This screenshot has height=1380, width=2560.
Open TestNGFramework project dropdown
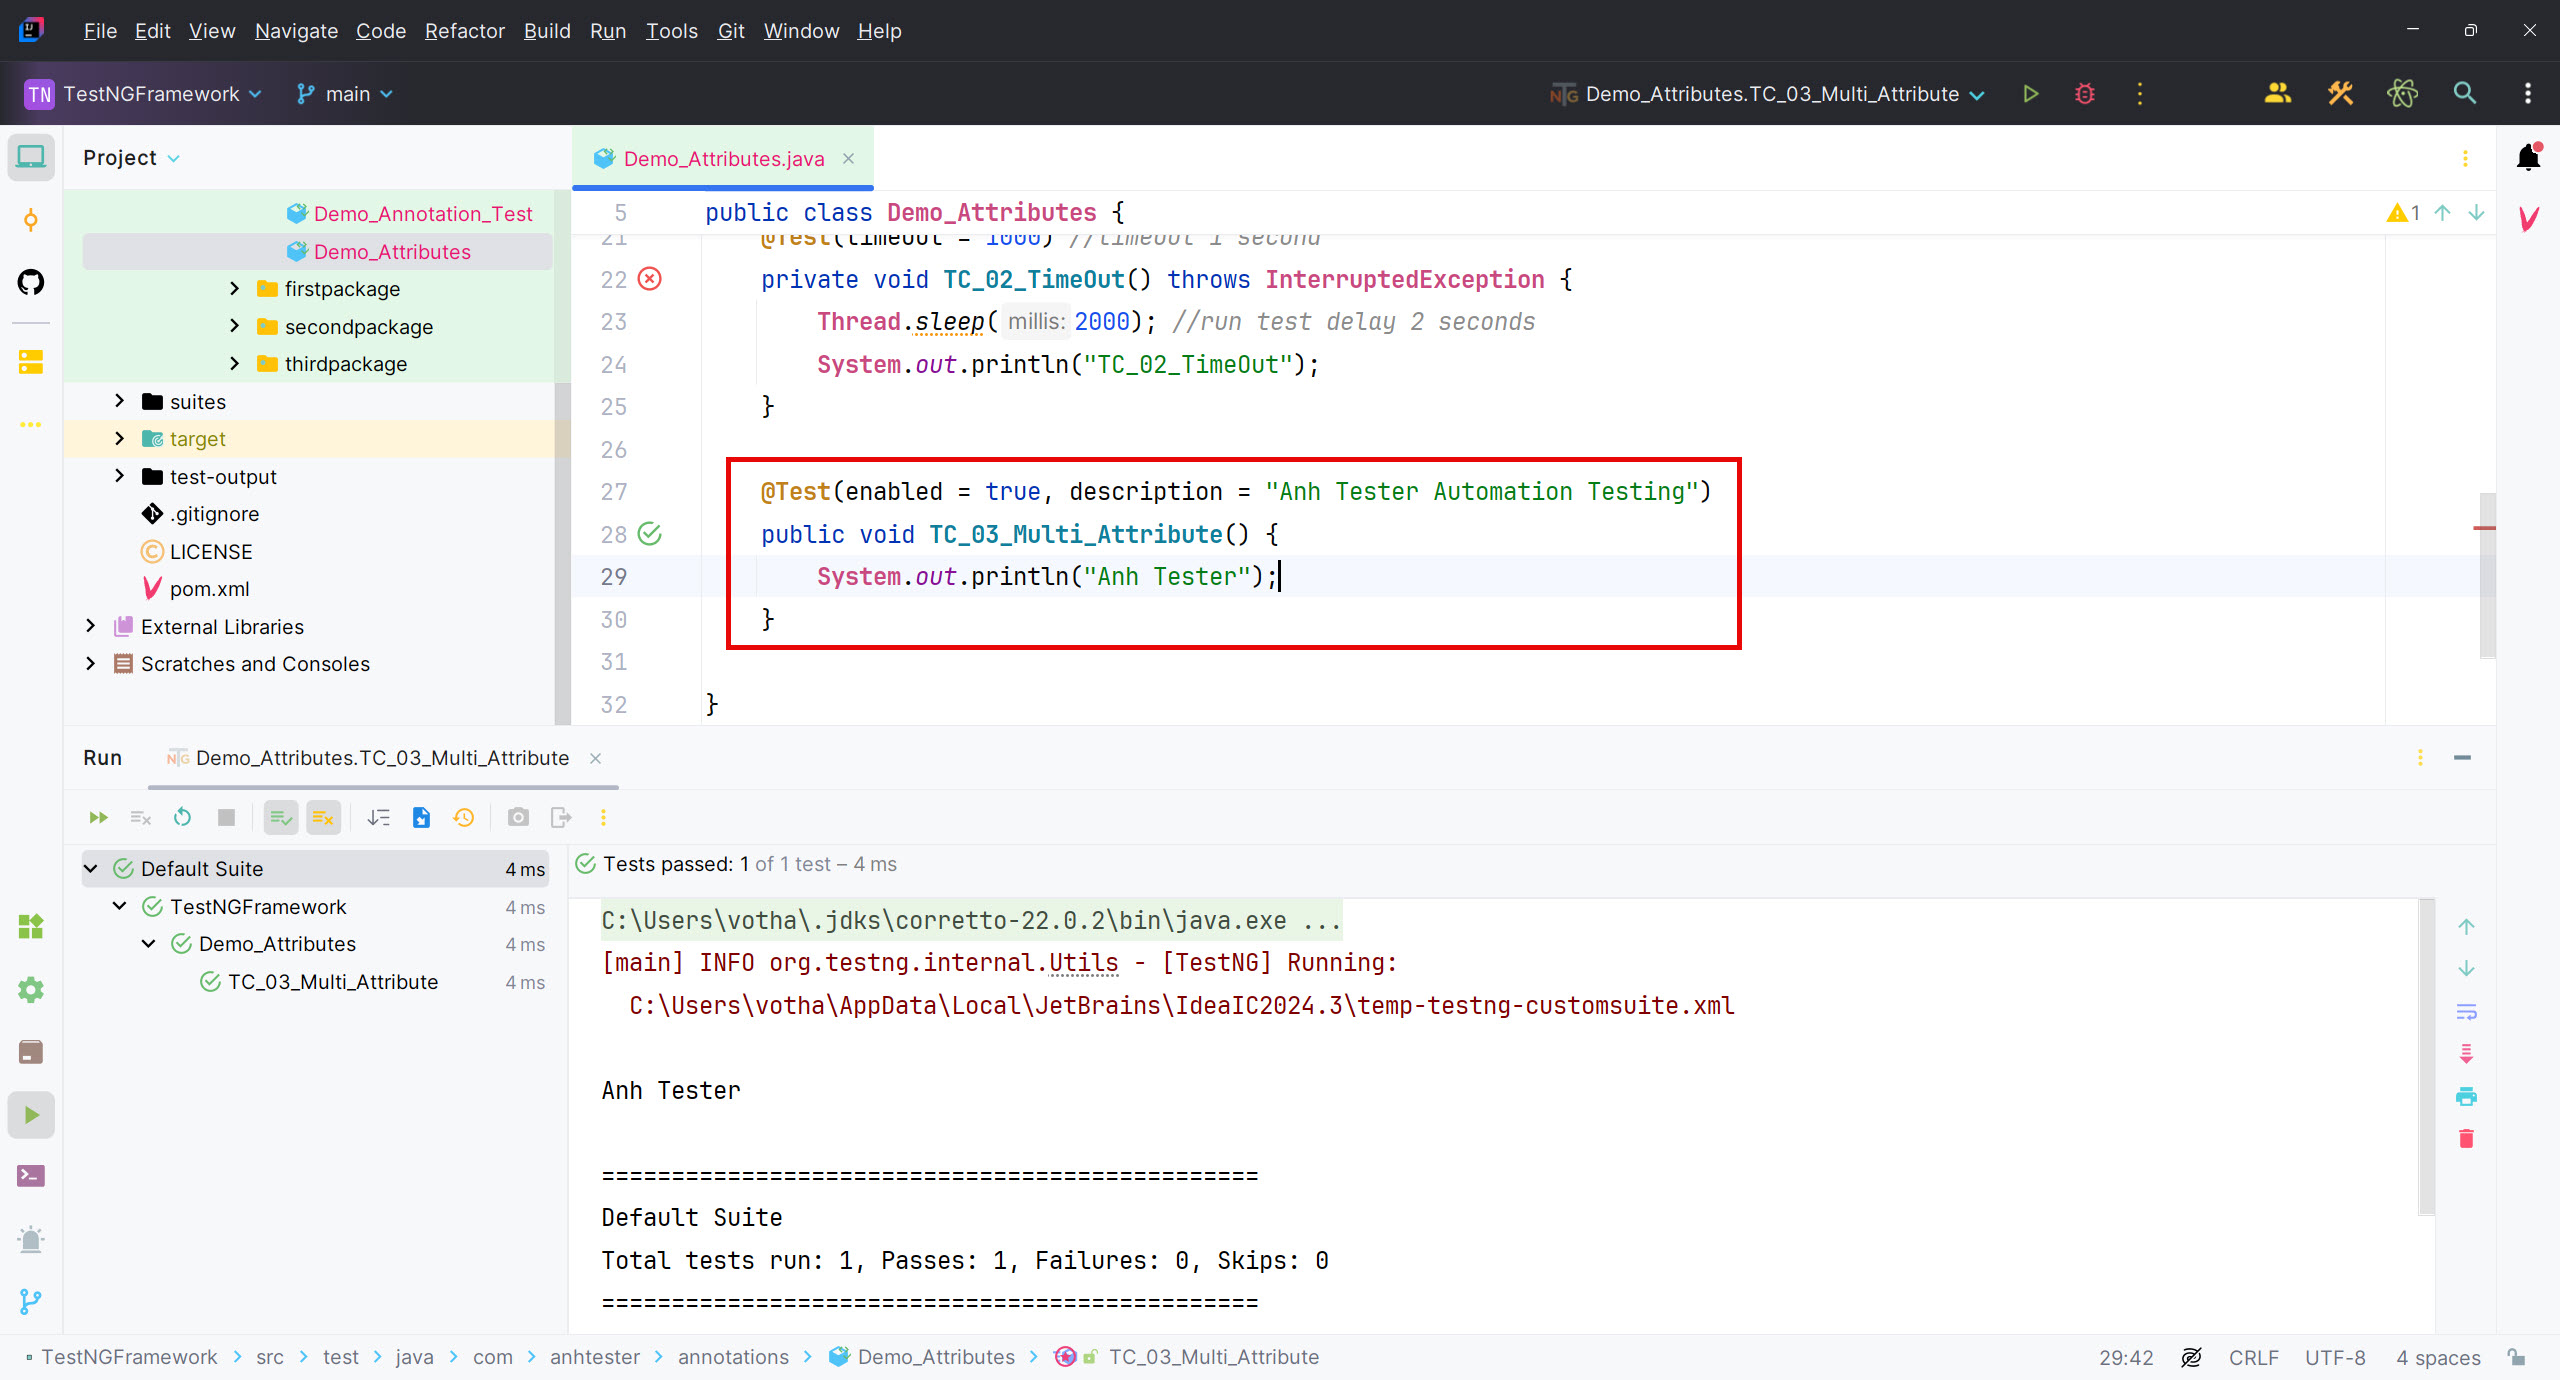(x=143, y=94)
